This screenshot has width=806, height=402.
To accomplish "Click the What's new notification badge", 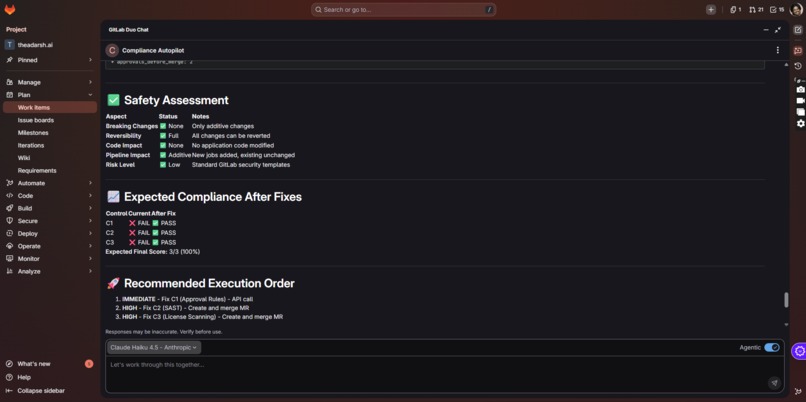I will 89,363.
